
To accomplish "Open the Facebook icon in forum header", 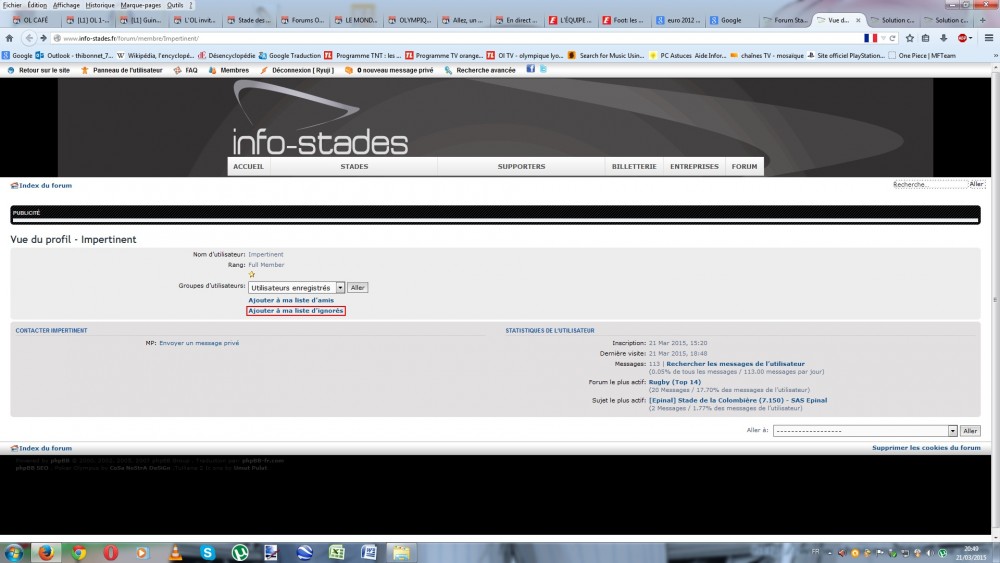I will pyautogui.click(x=531, y=69).
